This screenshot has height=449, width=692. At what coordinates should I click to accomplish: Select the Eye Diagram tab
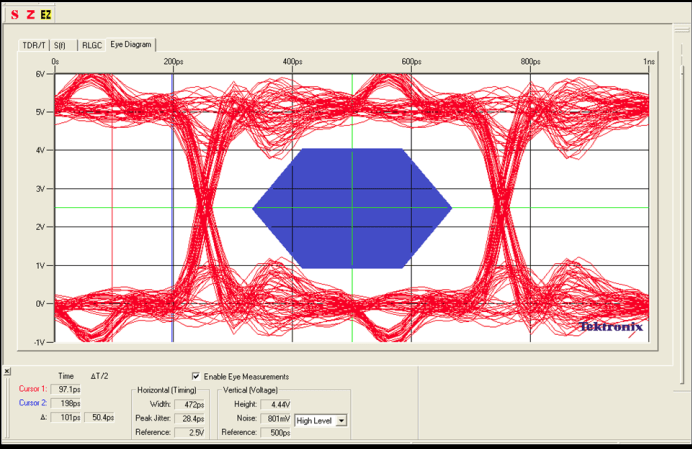coord(131,45)
